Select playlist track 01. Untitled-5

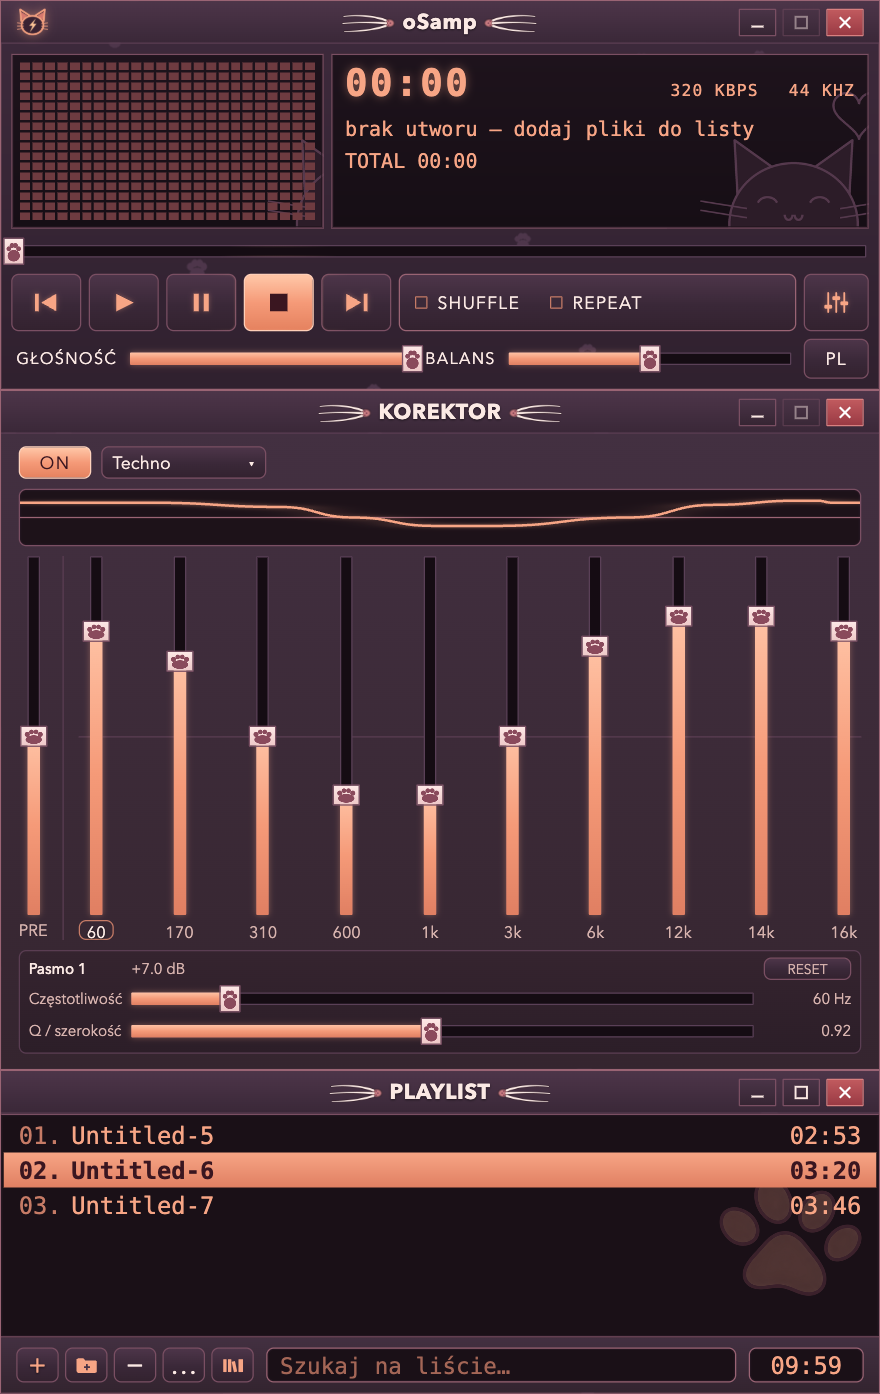[440, 1136]
